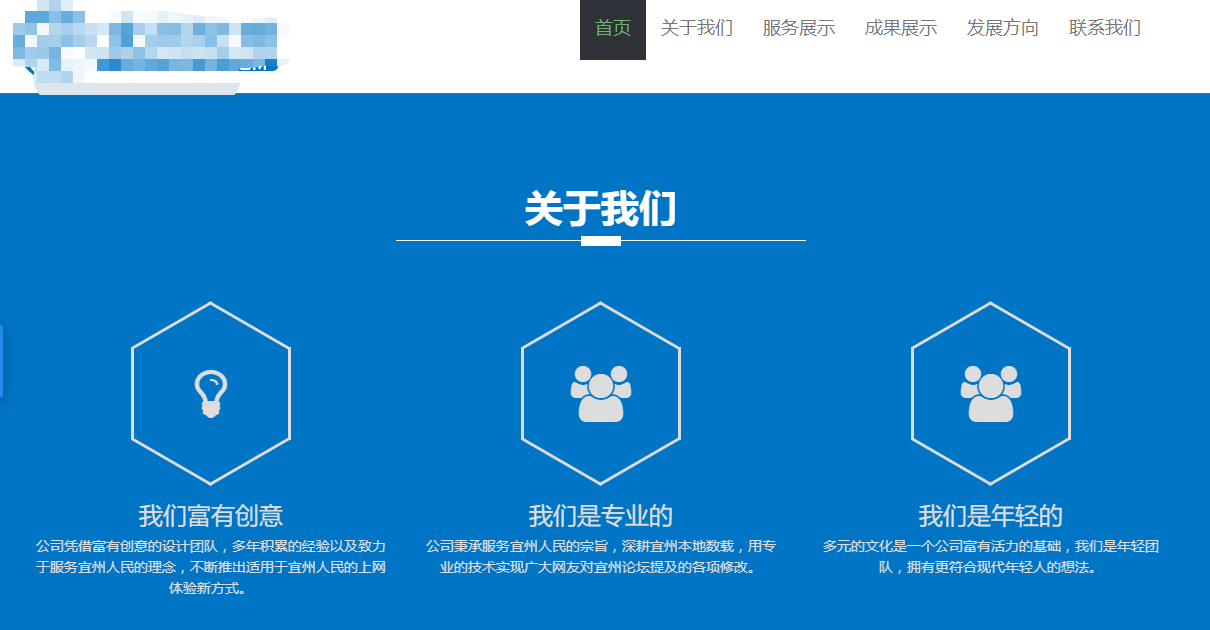
Task: Click the 首页 navigation tab
Action: 613,29
